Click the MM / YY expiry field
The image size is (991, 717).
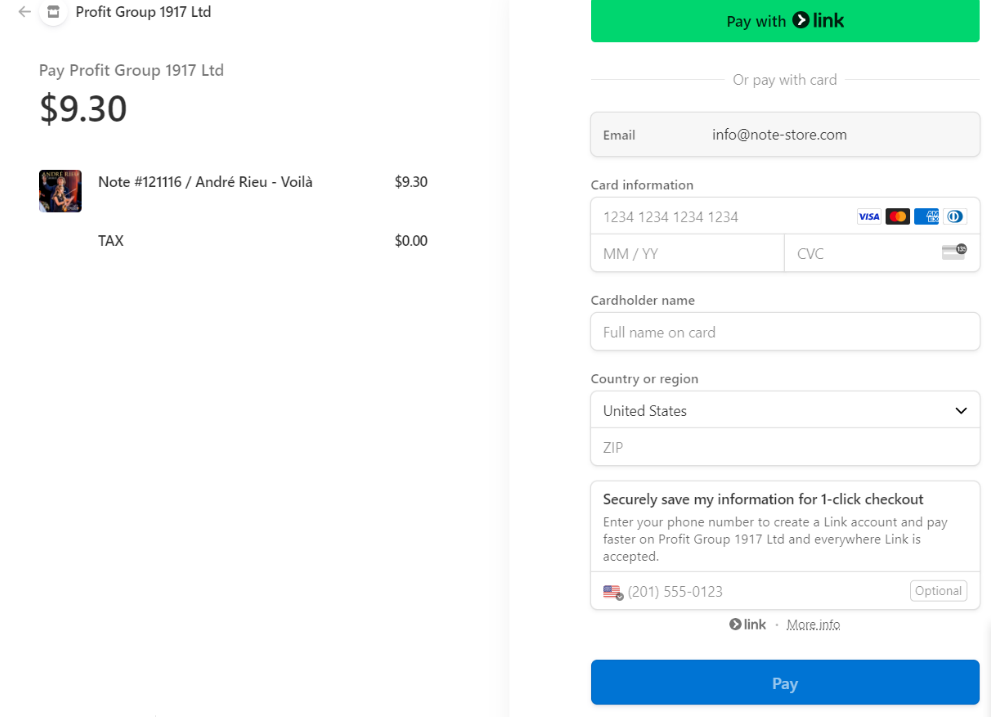687,254
